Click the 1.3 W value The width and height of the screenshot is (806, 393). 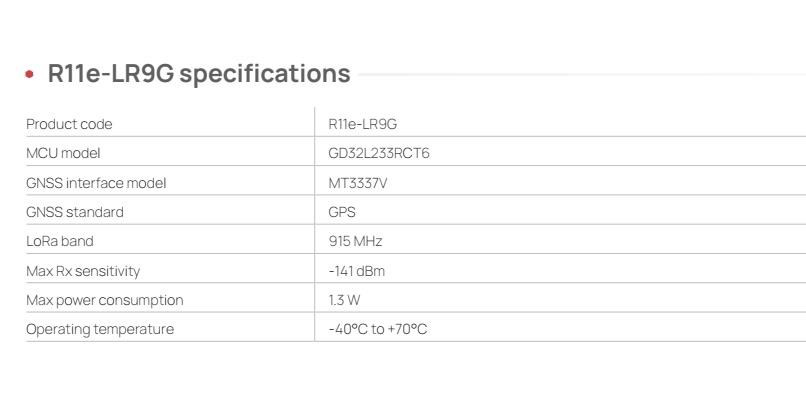click(x=344, y=300)
